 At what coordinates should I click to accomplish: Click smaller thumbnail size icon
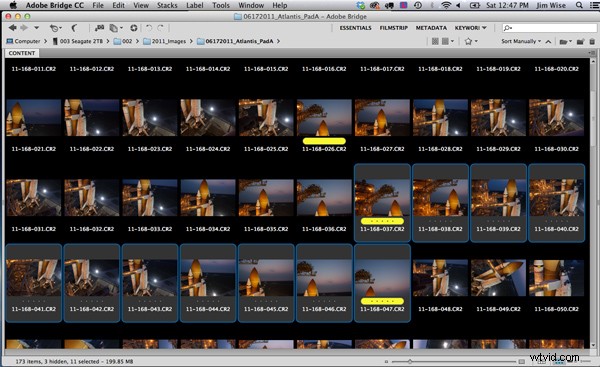pyautogui.click(x=386, y=361)
